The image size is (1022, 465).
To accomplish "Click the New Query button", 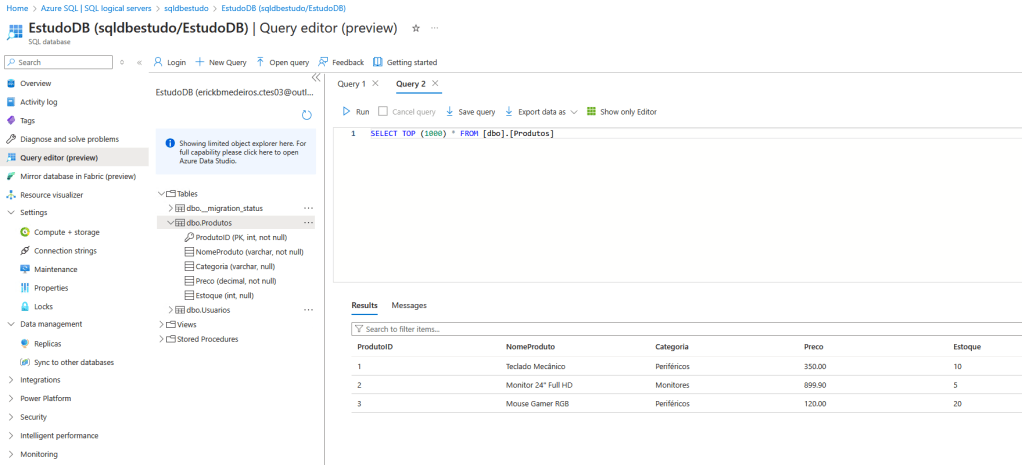I will pos(221,62).
